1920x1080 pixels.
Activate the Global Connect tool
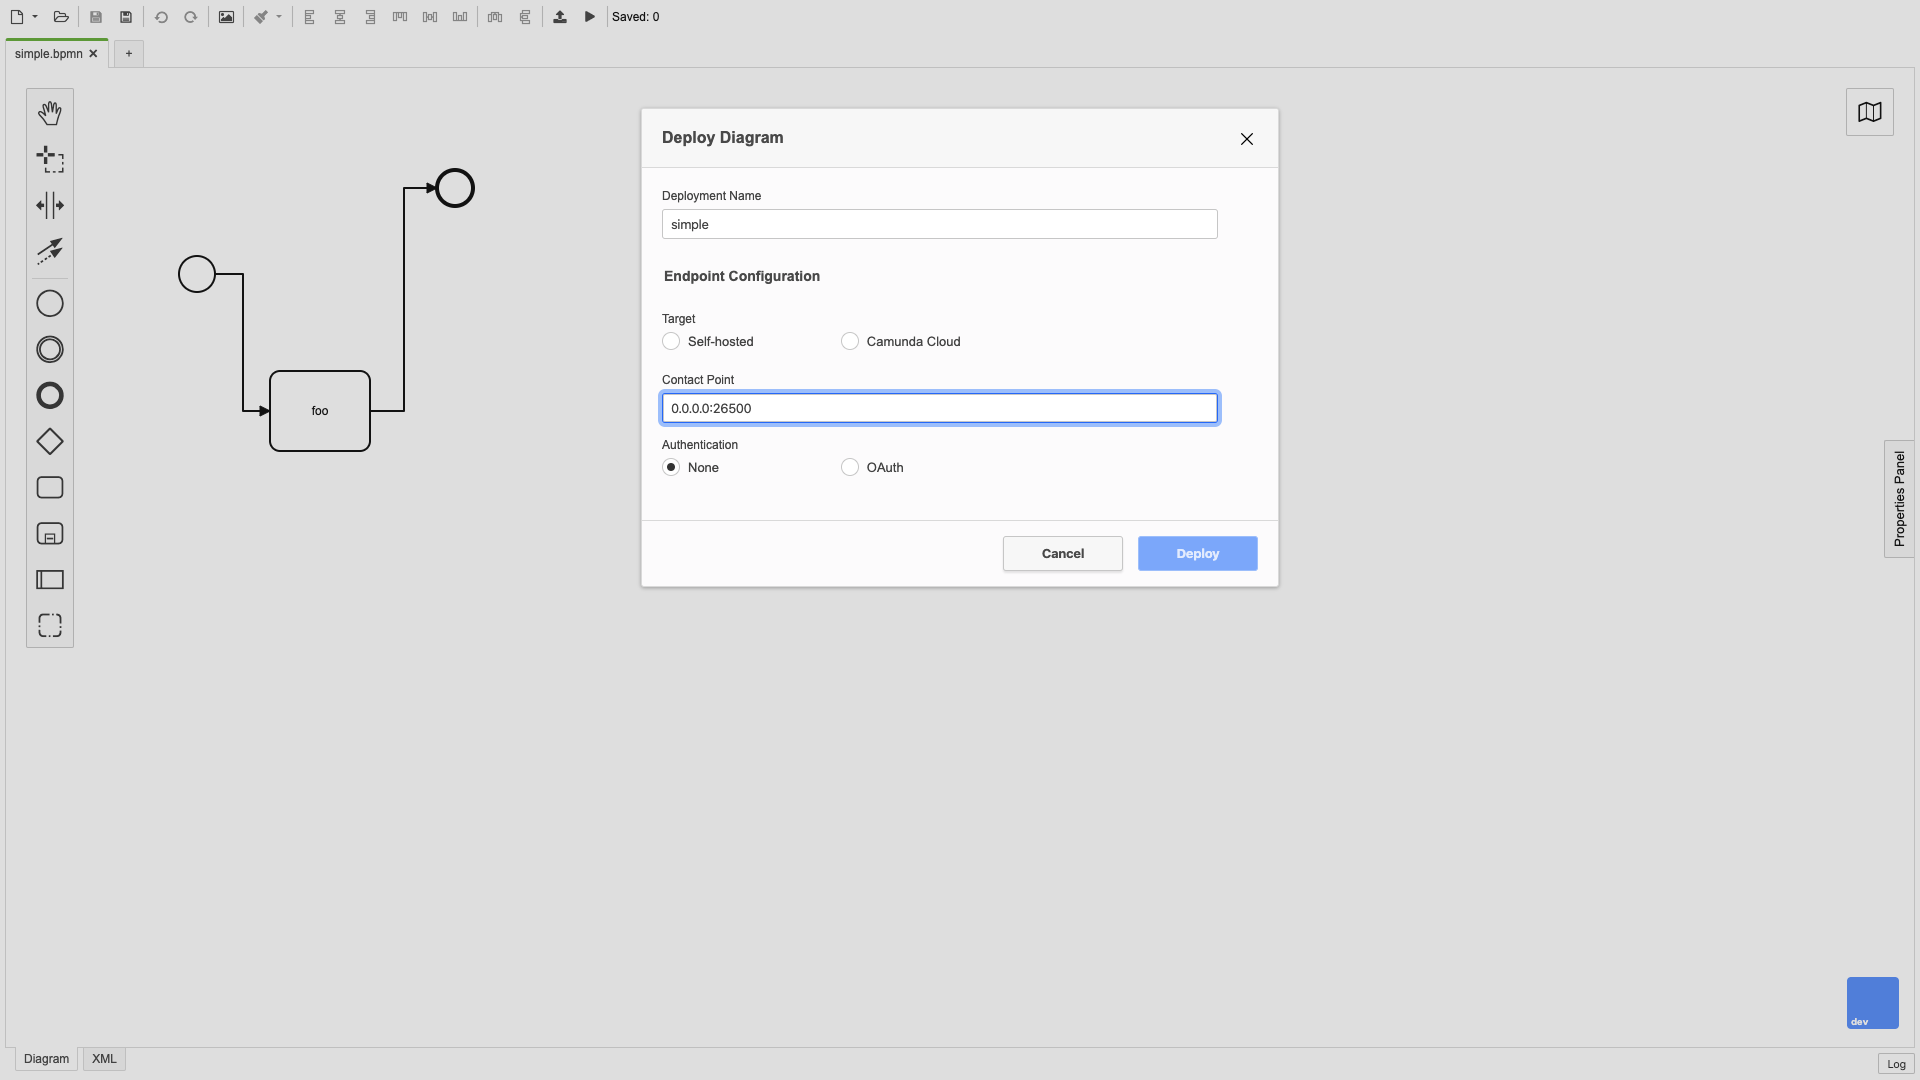pos(50,251)
